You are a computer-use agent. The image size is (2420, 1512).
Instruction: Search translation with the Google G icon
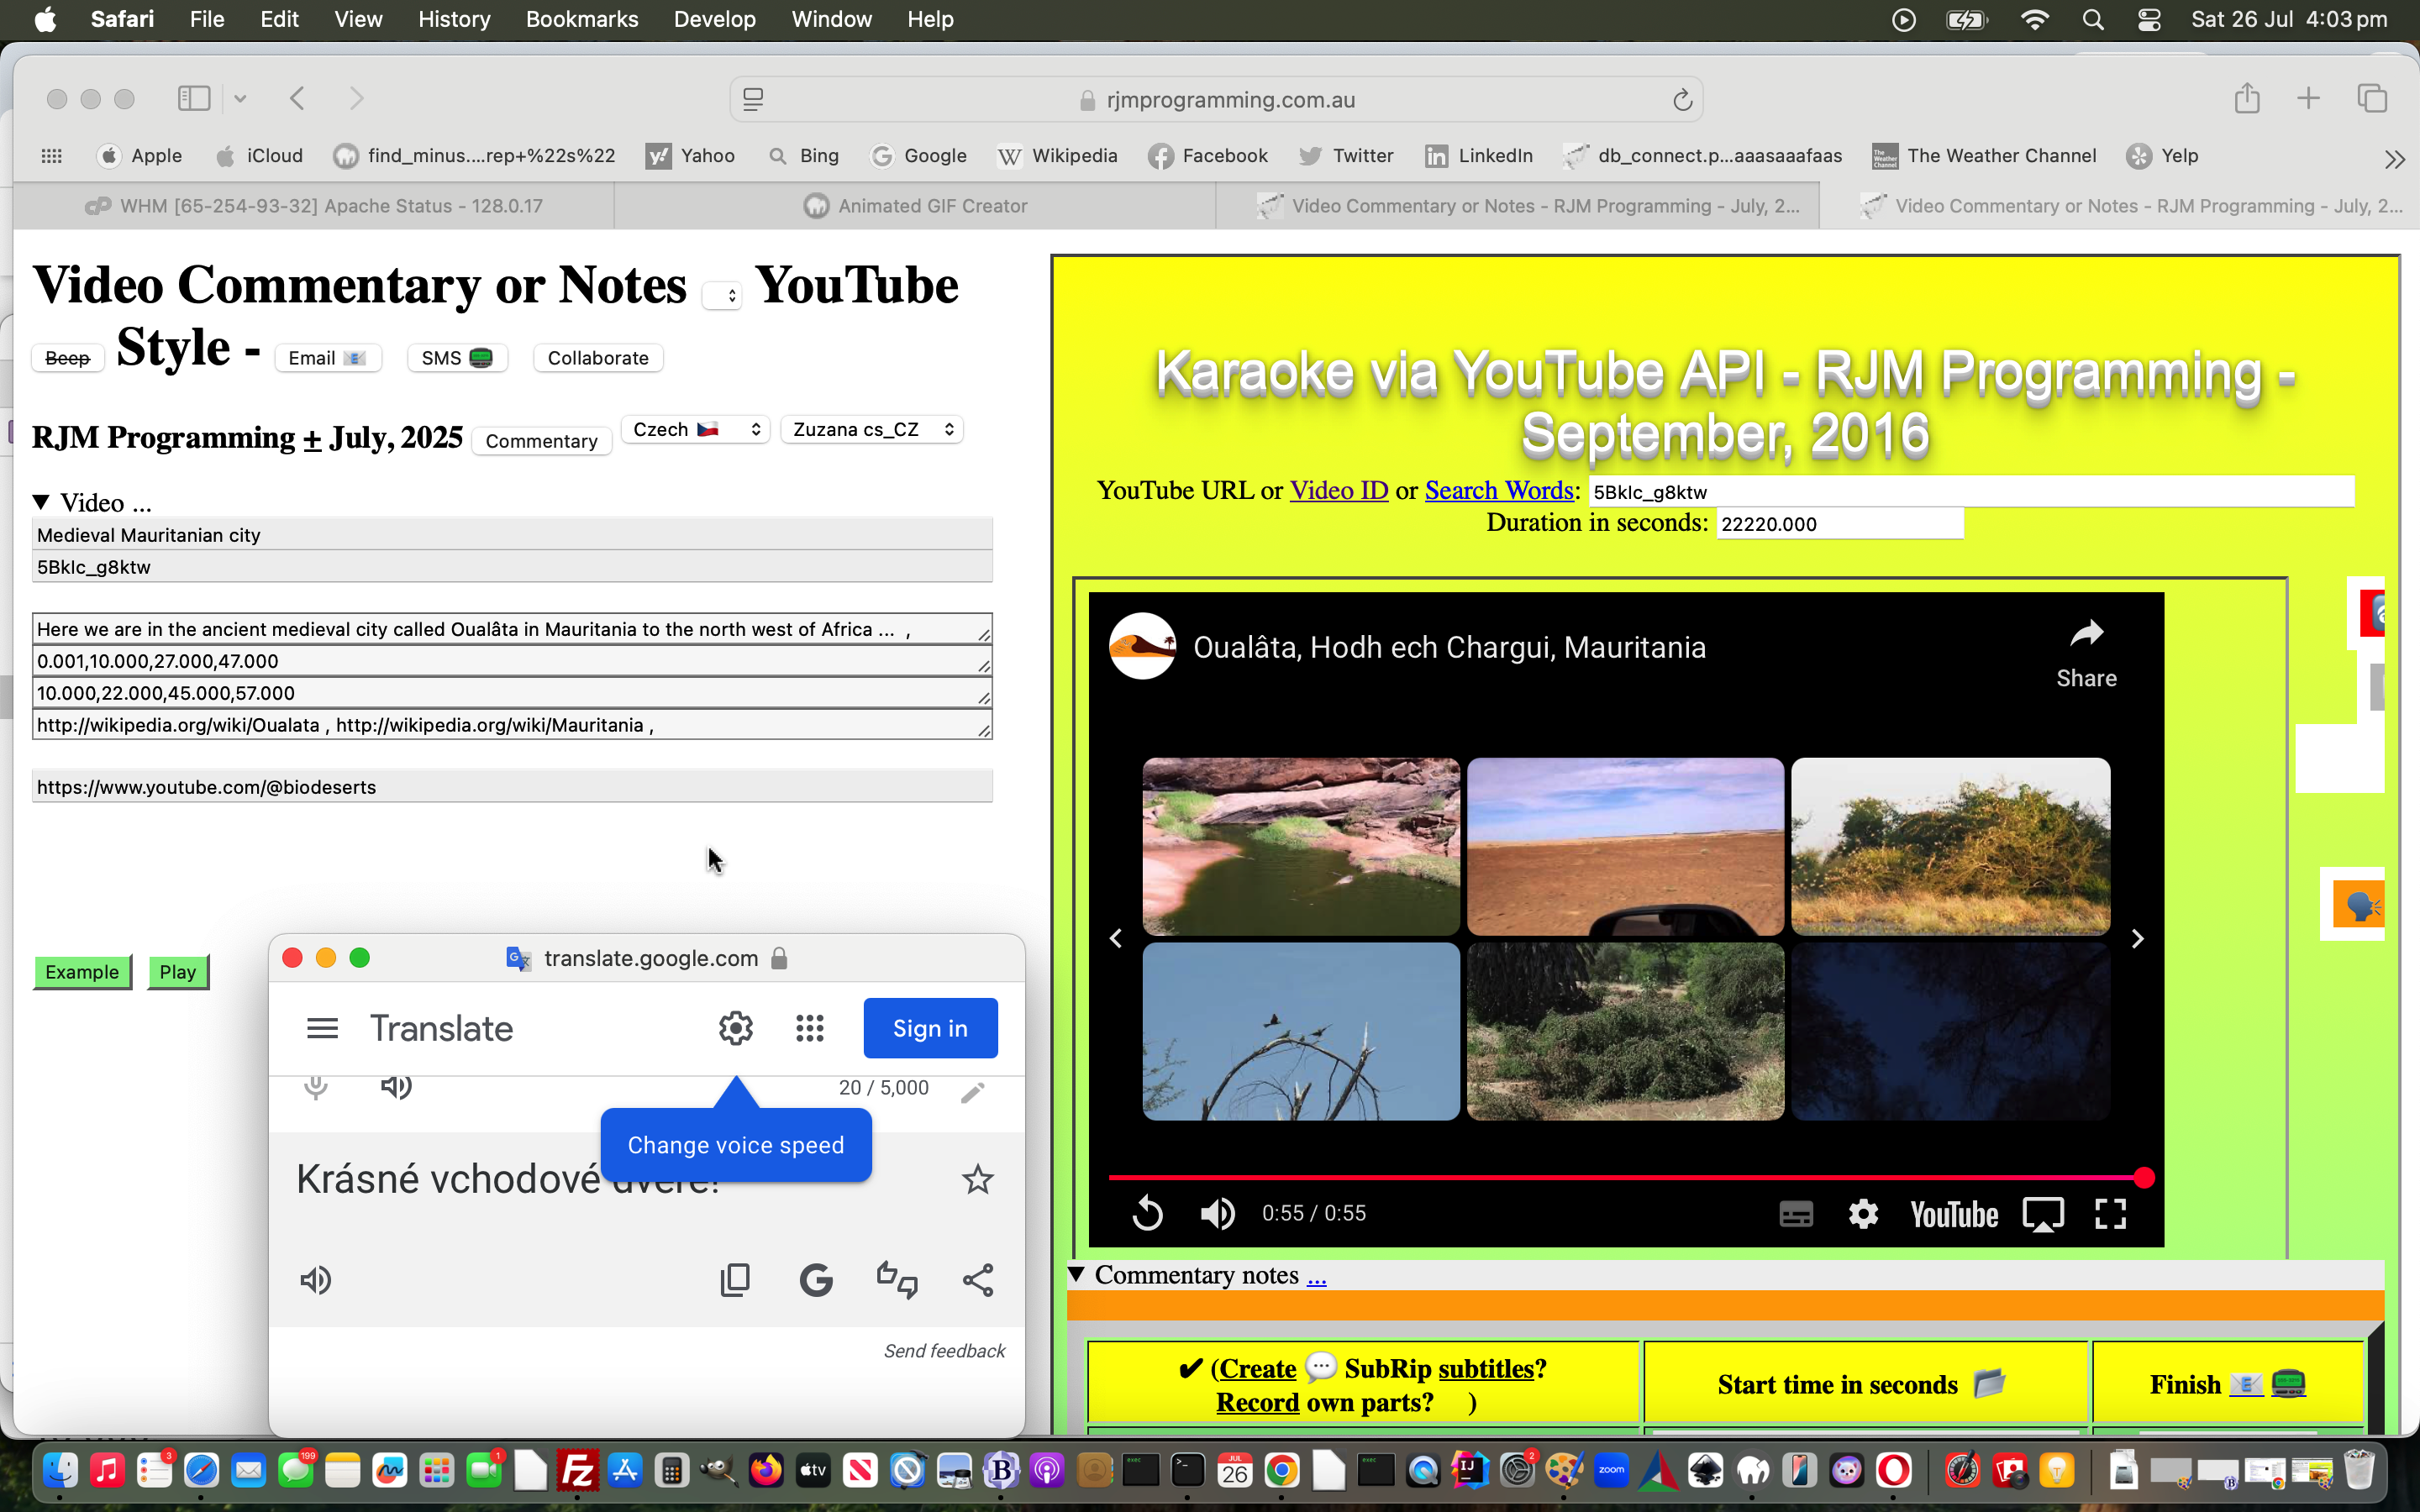click(816, 1280)
